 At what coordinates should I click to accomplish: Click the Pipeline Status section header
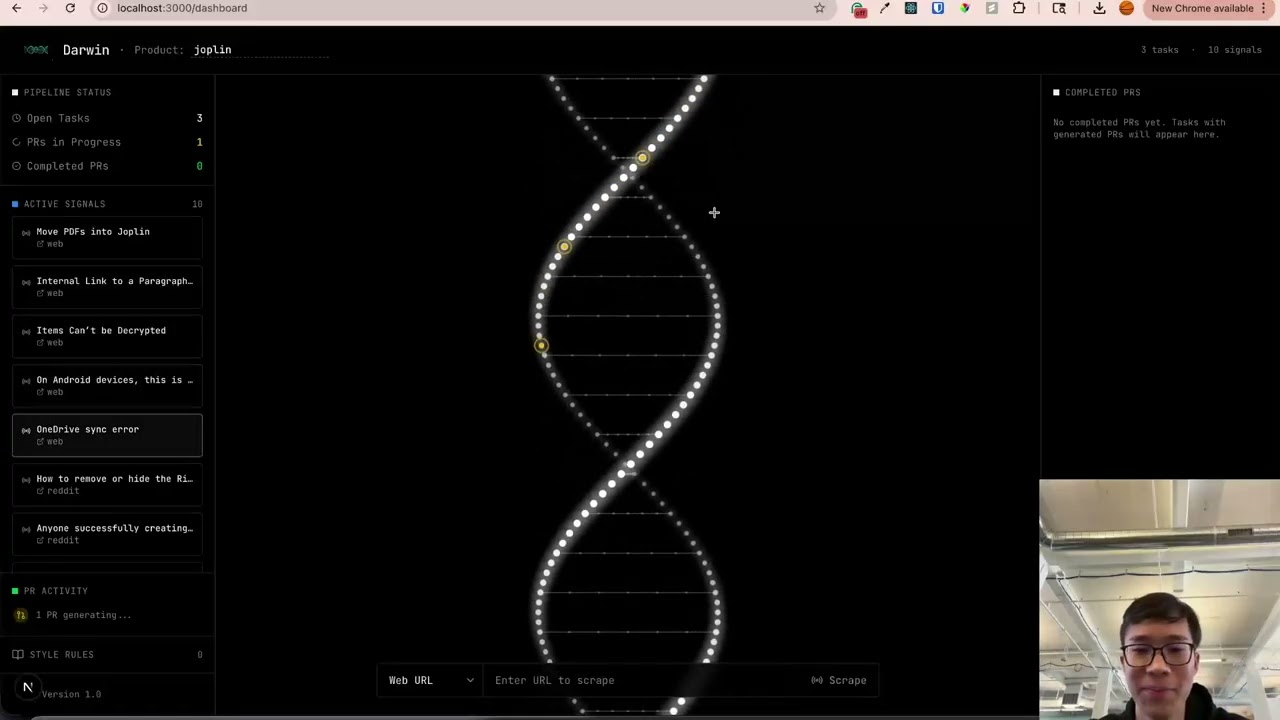(x=61, y=92)
